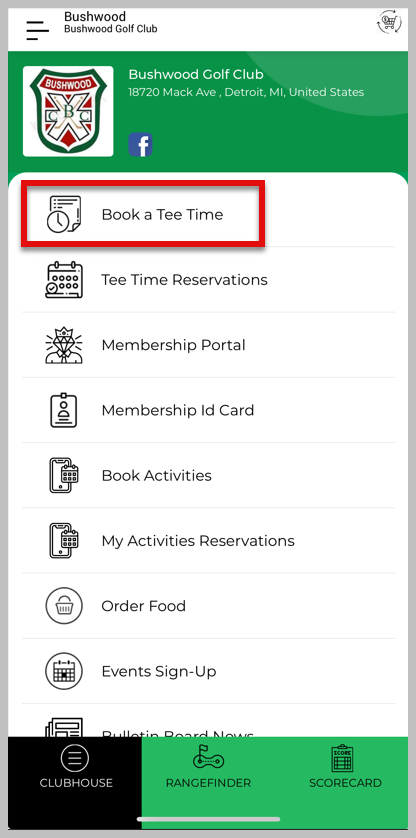The height and width of the screenshot is (838, 416).
Task: Select Order Food text label
Action: pyautogui.click(x=144, y=606)
